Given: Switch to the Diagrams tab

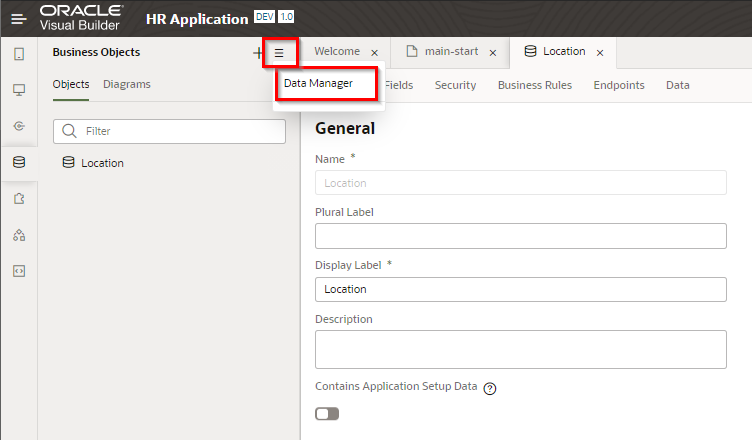Looking at the screenshot, I should click(127, 84).
